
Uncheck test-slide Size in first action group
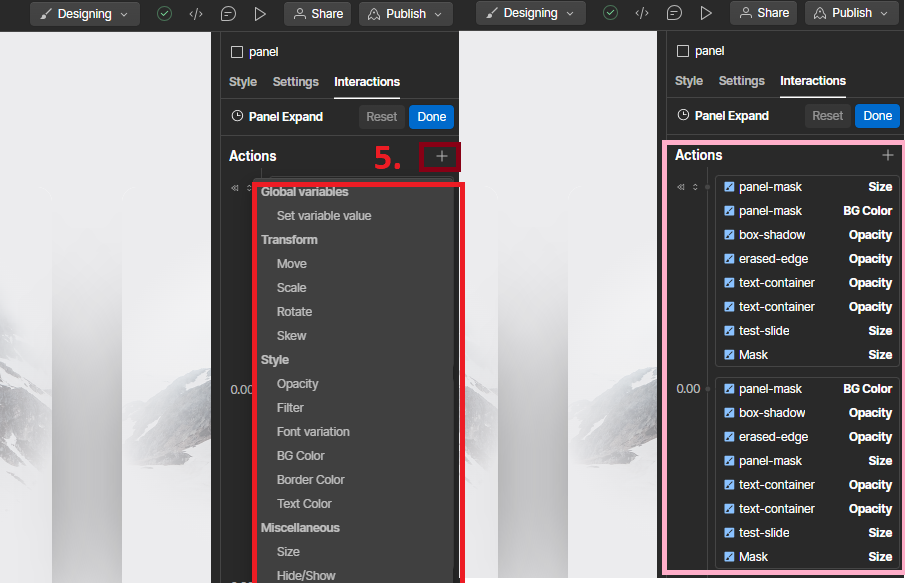tap(730, 331)
